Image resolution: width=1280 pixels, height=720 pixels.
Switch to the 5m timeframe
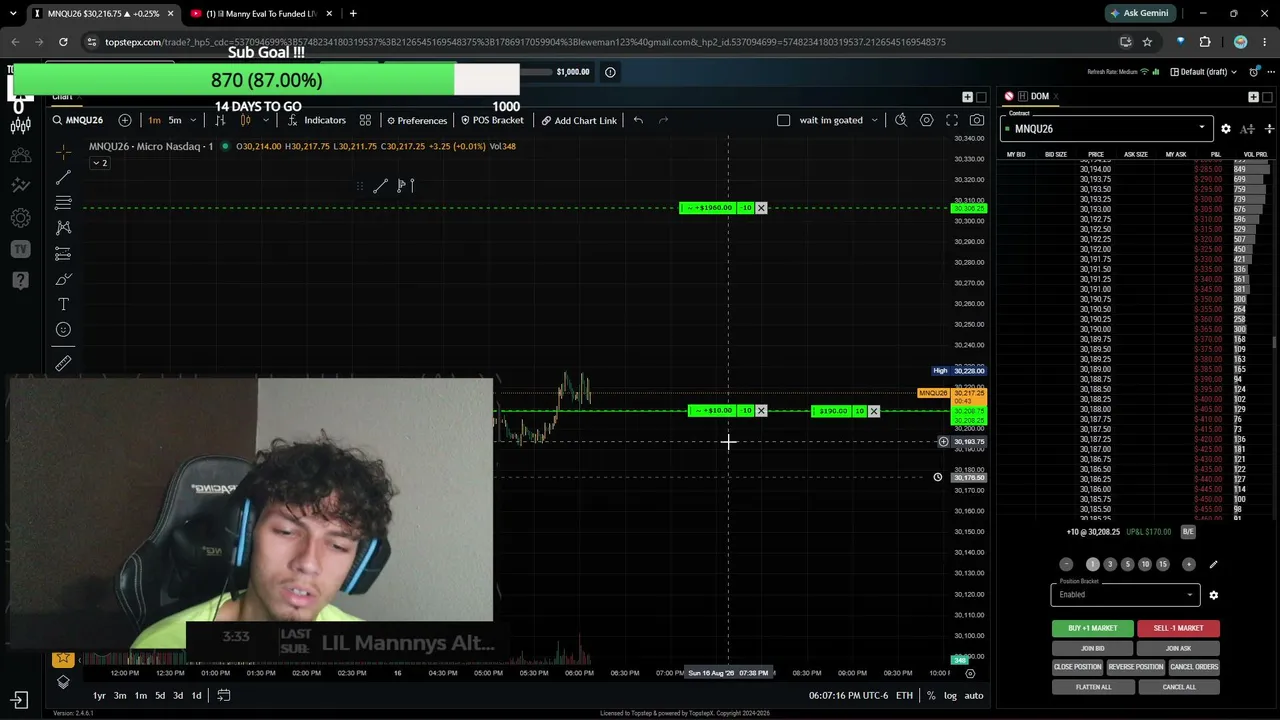[x=175, y=120]
